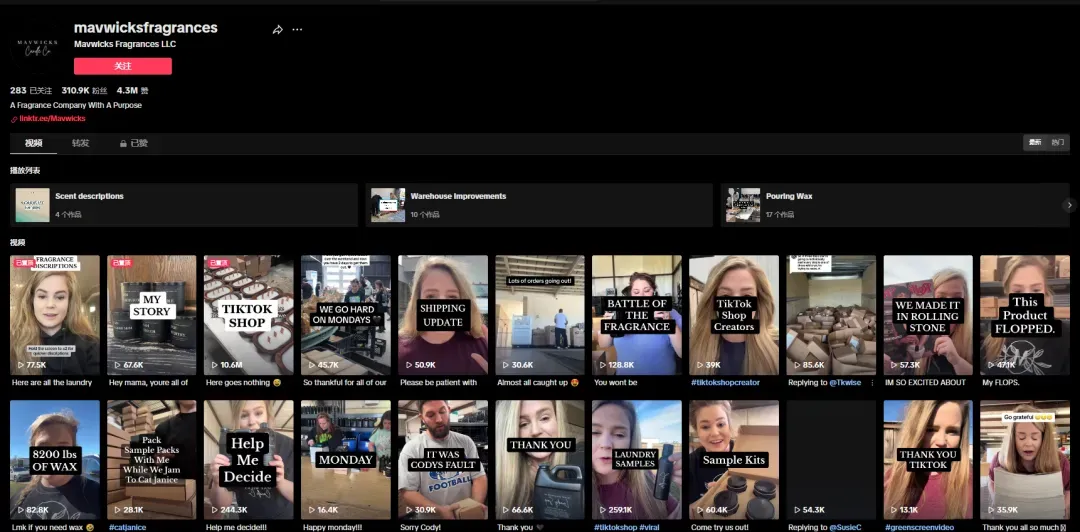The width and height of the screenshot is (1080, 532).
Task: Switch to the 视频 tab
Action: coord(34,143)
